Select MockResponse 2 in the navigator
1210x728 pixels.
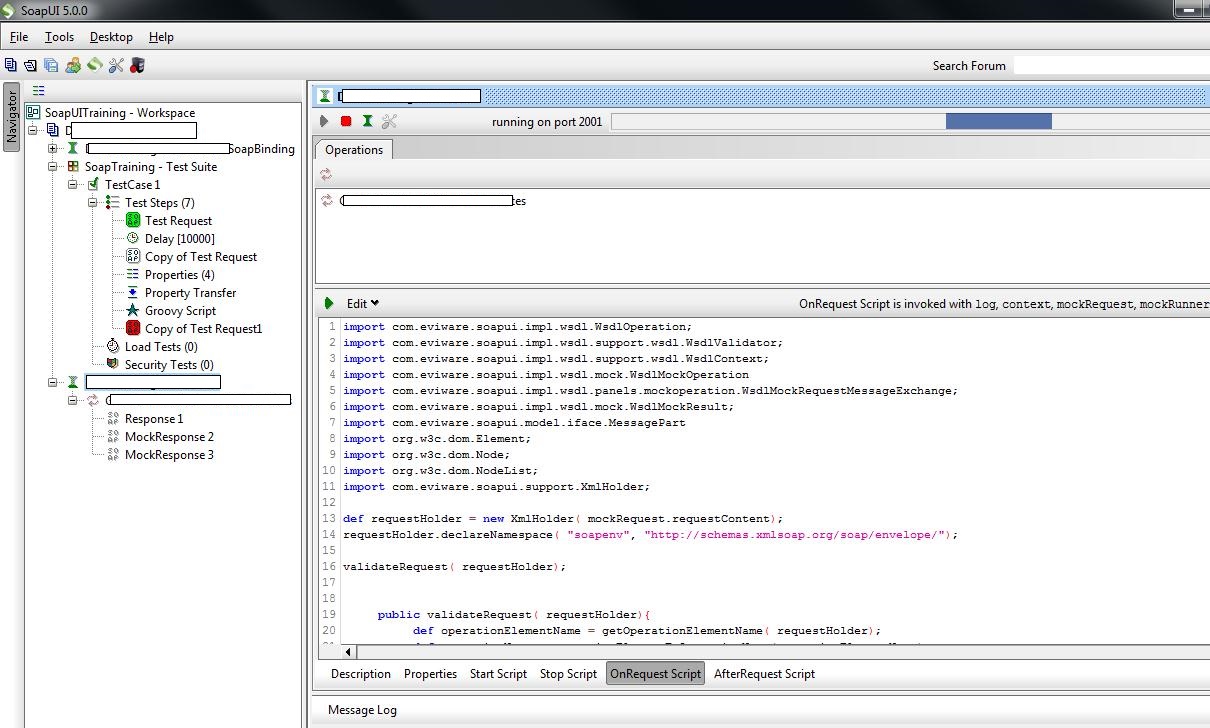pos(169,436)
